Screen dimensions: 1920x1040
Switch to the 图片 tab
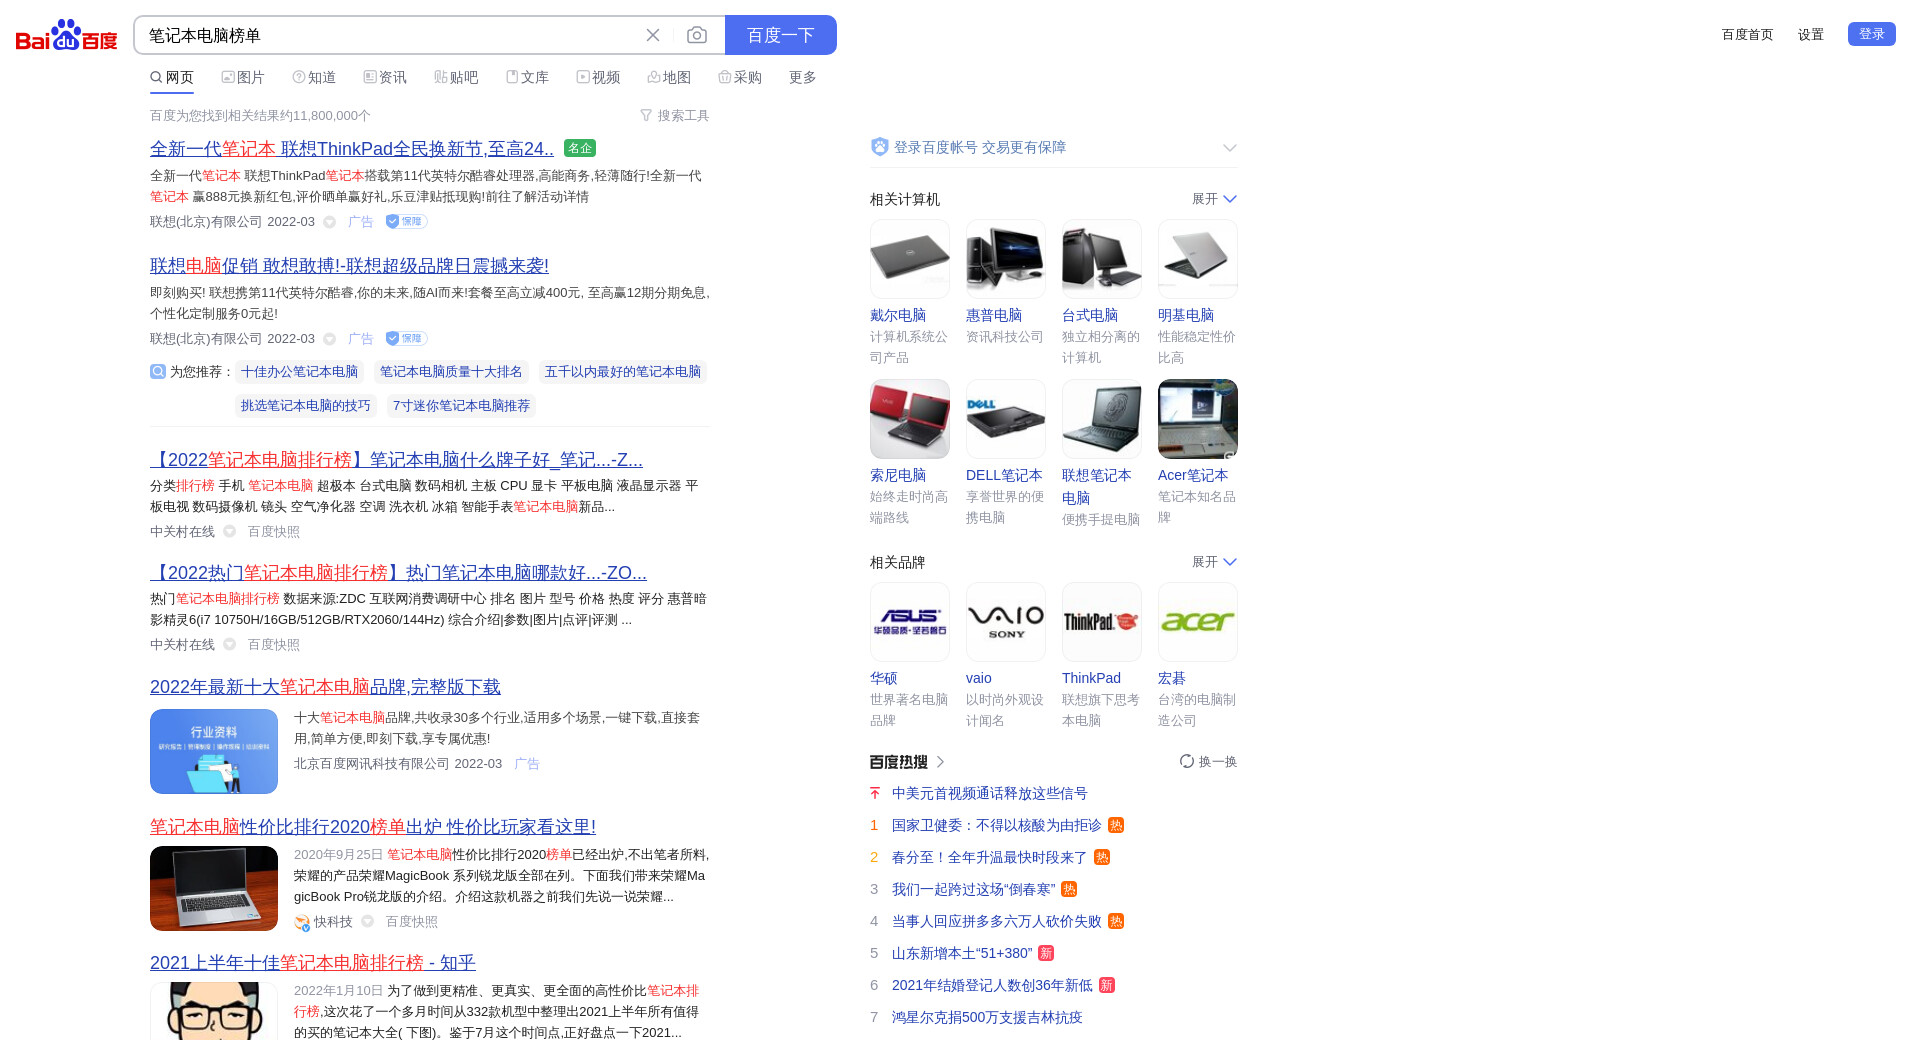click(243, 77)
